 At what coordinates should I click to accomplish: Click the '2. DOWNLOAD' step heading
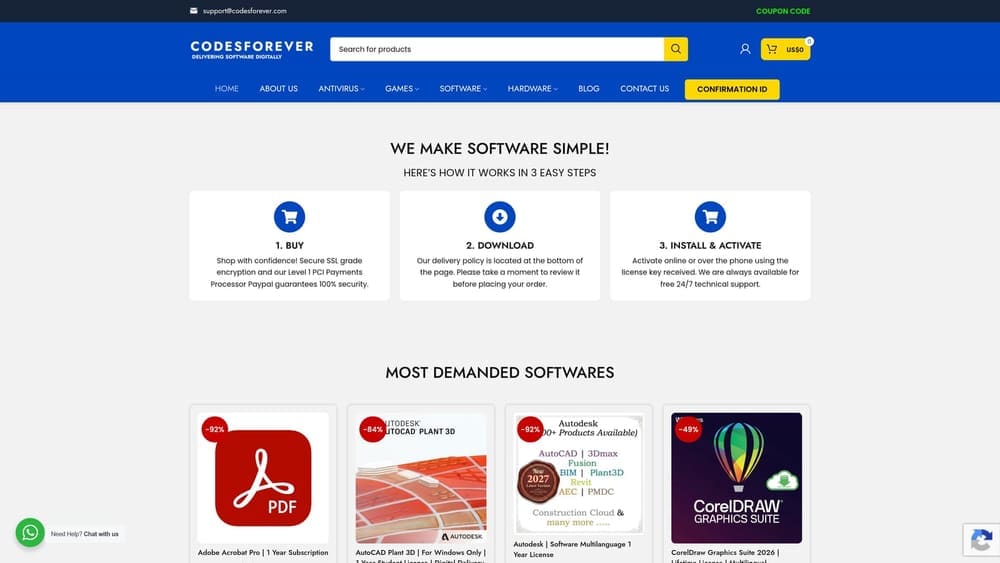pos(500,245)
